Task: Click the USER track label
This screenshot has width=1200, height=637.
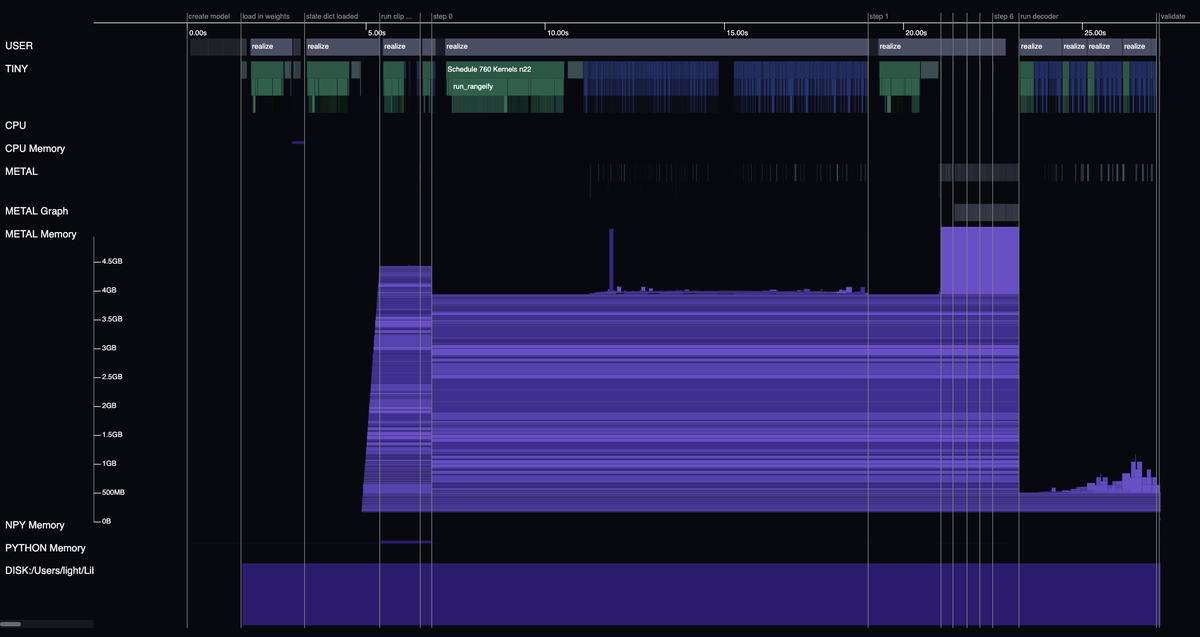Action: point(18,46)
